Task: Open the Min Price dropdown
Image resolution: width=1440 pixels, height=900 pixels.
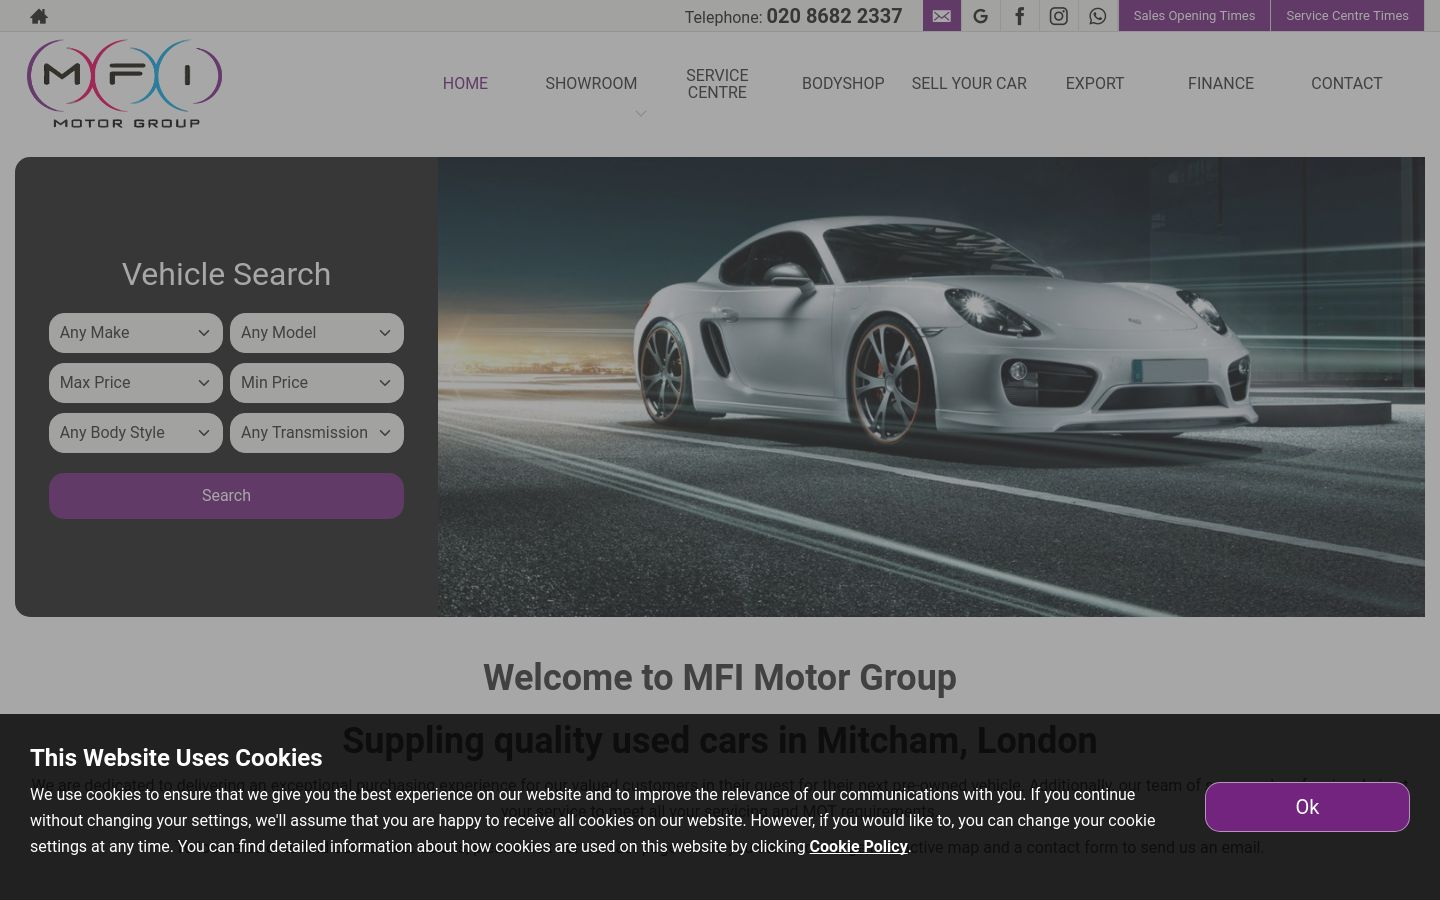Action: (x=317, y=383)
